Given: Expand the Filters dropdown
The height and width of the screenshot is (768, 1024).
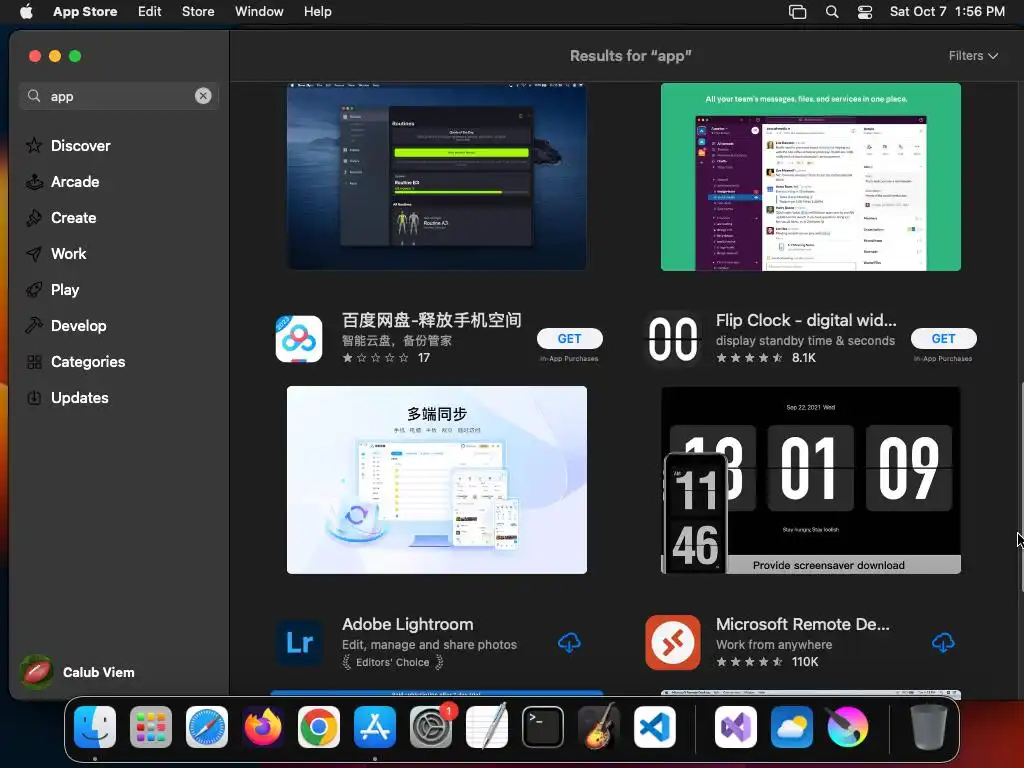Looking at the screenshot, I should (x=973, y=56).
